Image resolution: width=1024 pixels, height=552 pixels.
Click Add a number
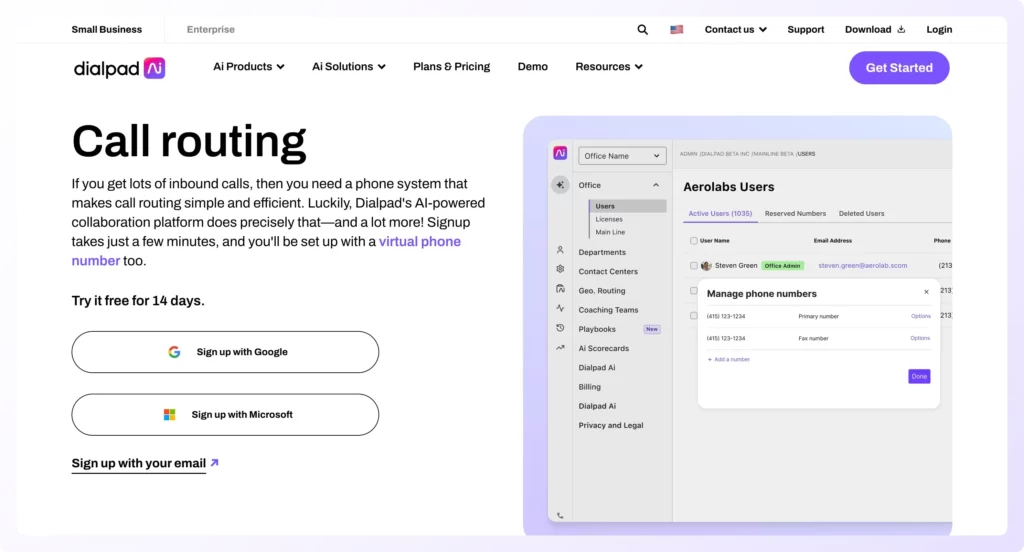[x=729, y=359]
